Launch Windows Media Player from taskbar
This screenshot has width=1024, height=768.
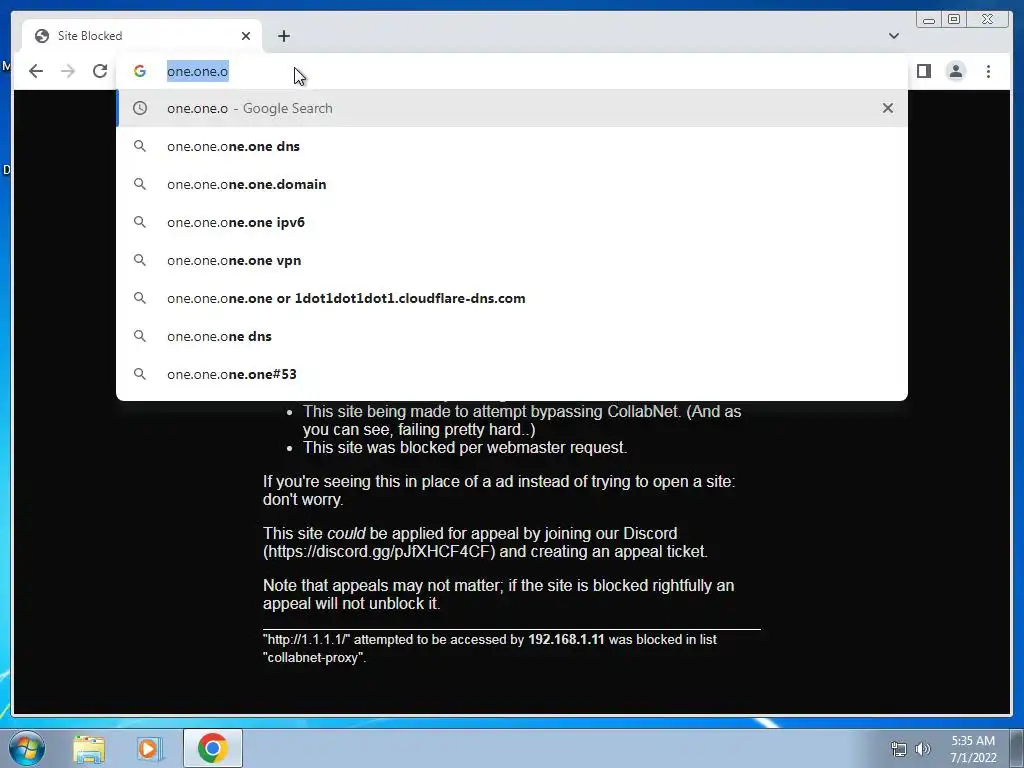pos(149,749)
